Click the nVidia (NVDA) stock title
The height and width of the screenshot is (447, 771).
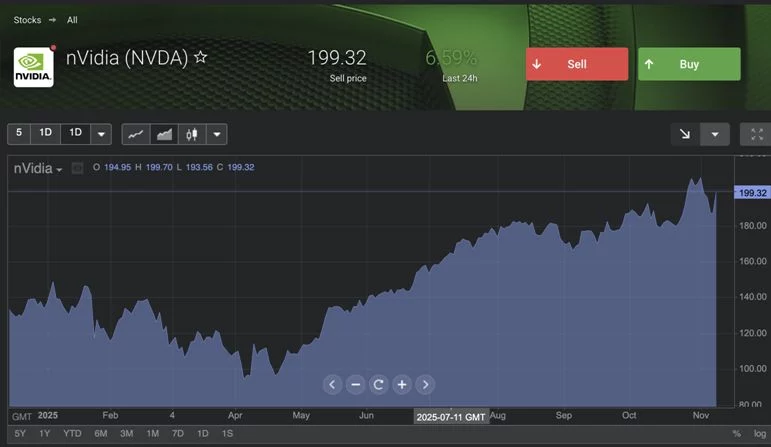pyautogui.click(x=127, y=58)
